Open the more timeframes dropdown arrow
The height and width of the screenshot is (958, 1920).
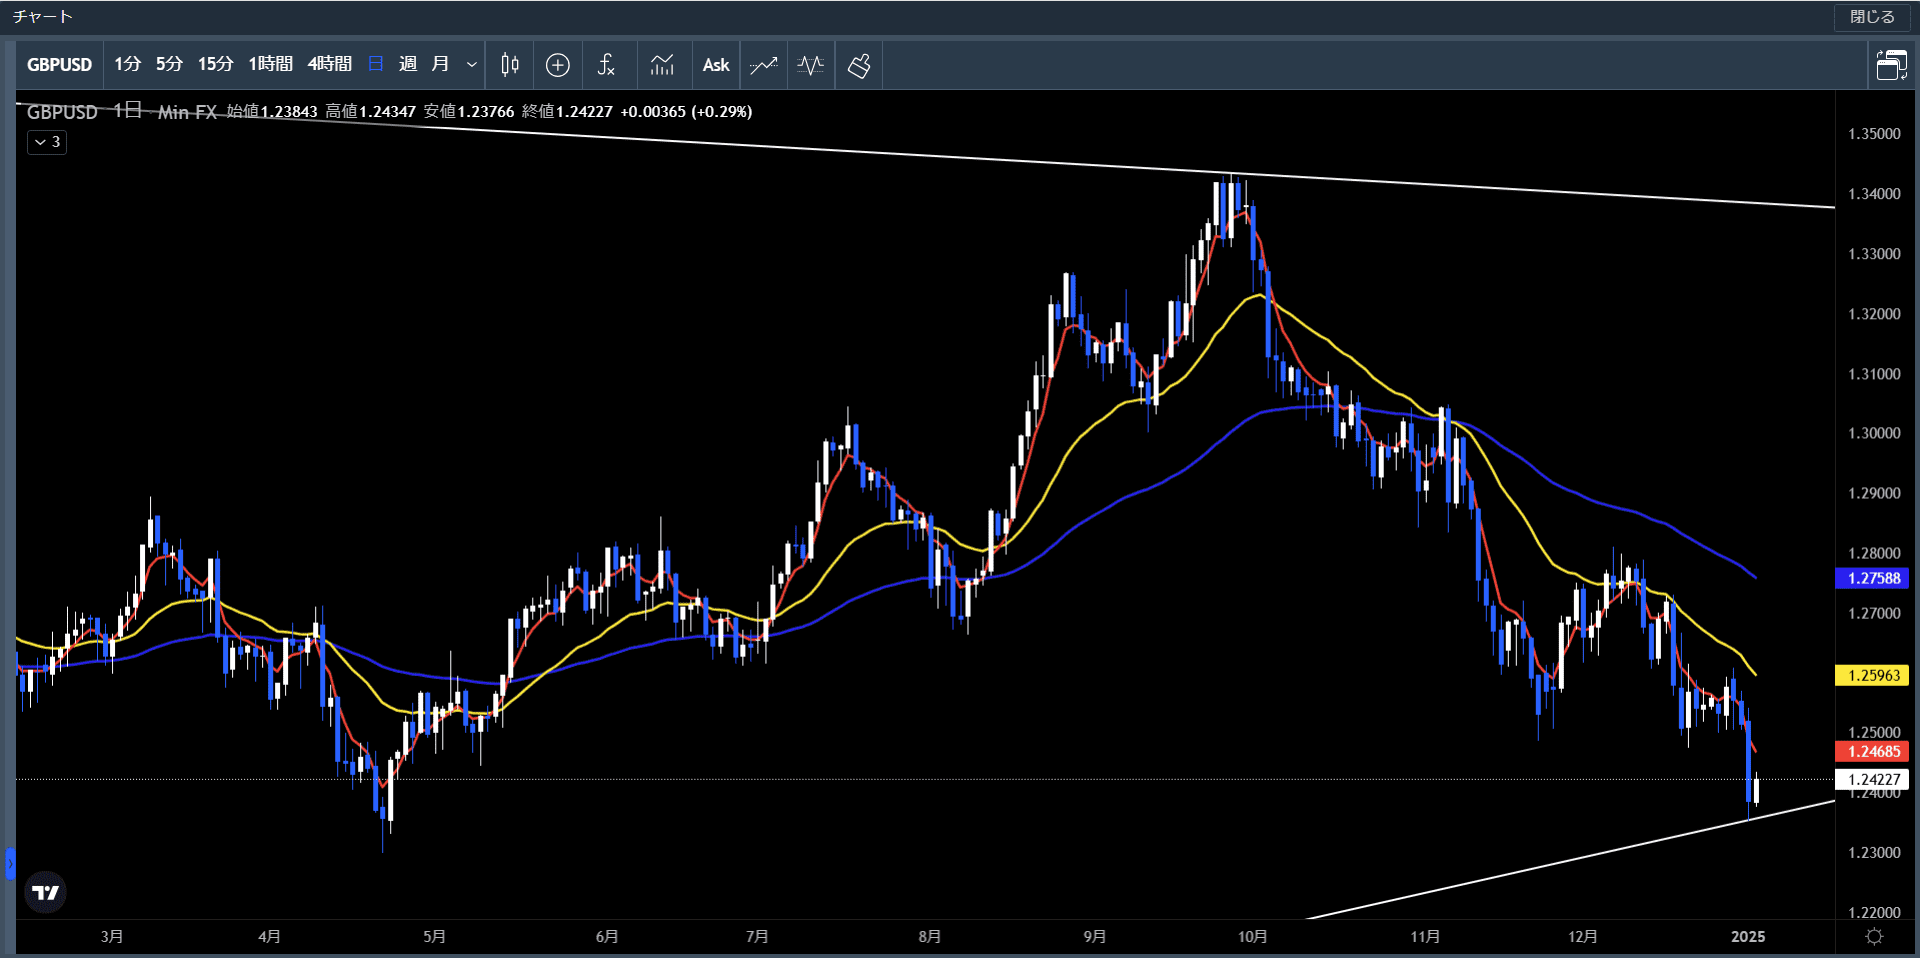click(x=472, y=65)
